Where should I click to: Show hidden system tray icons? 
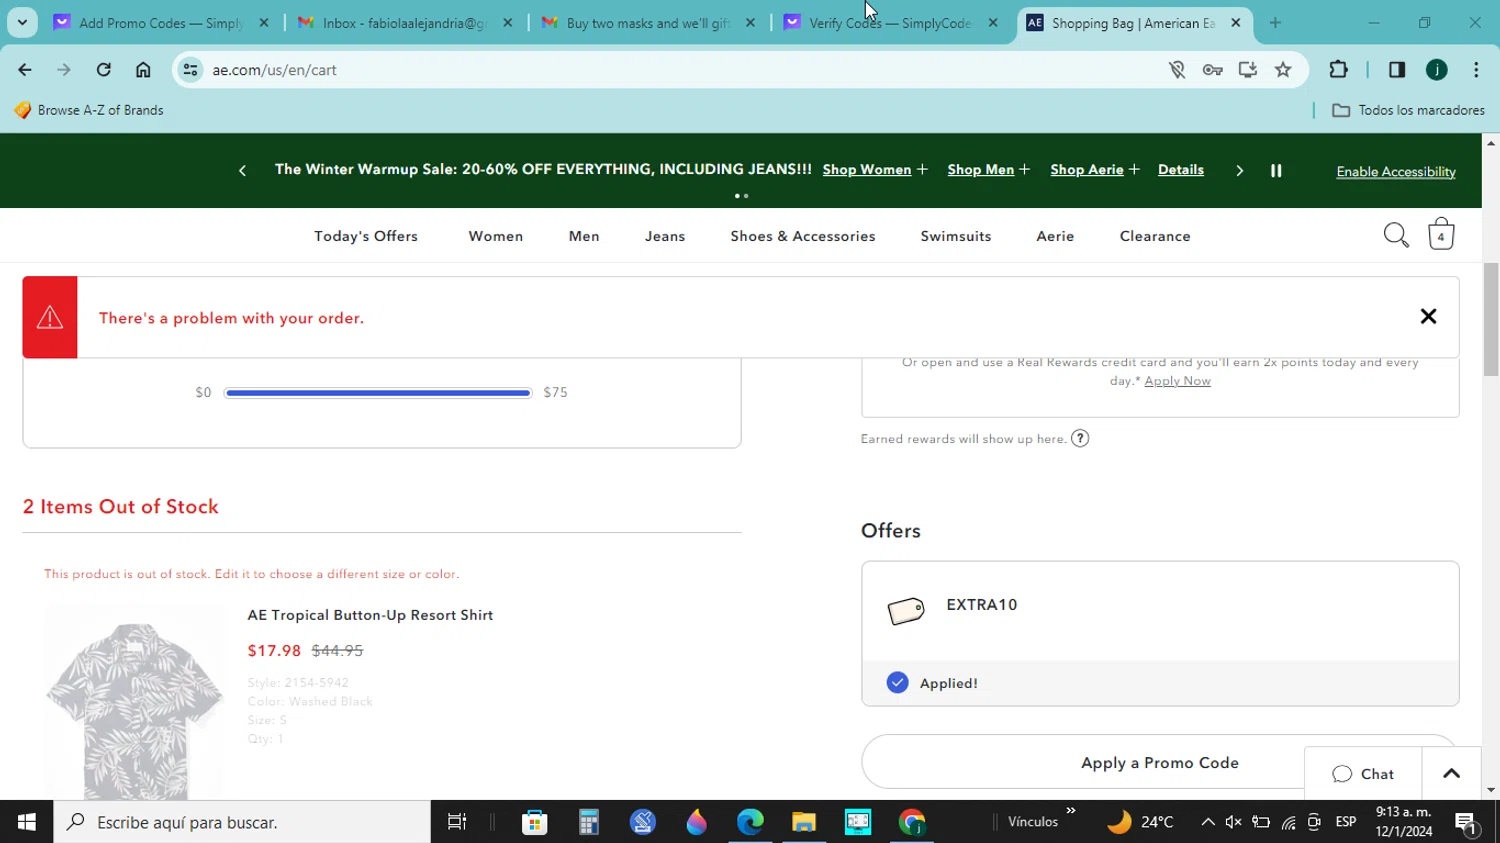tap(1207, 822)
